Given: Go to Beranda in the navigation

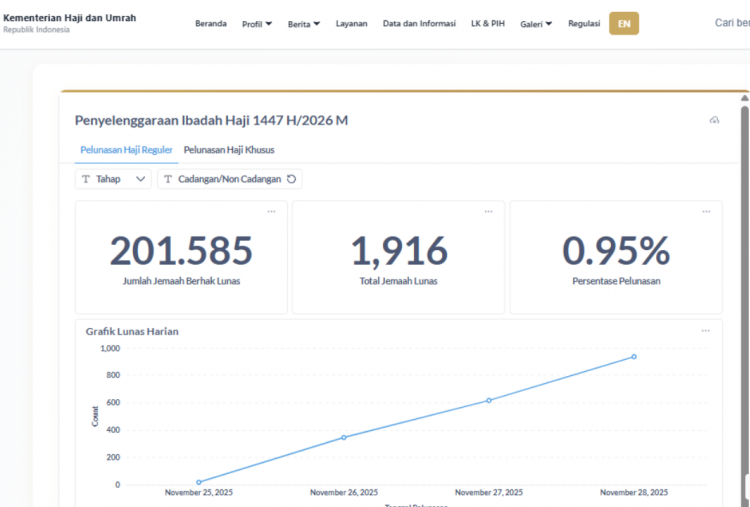Looking at the screenshot, I should pyautogui.click(x=210, y=23).
